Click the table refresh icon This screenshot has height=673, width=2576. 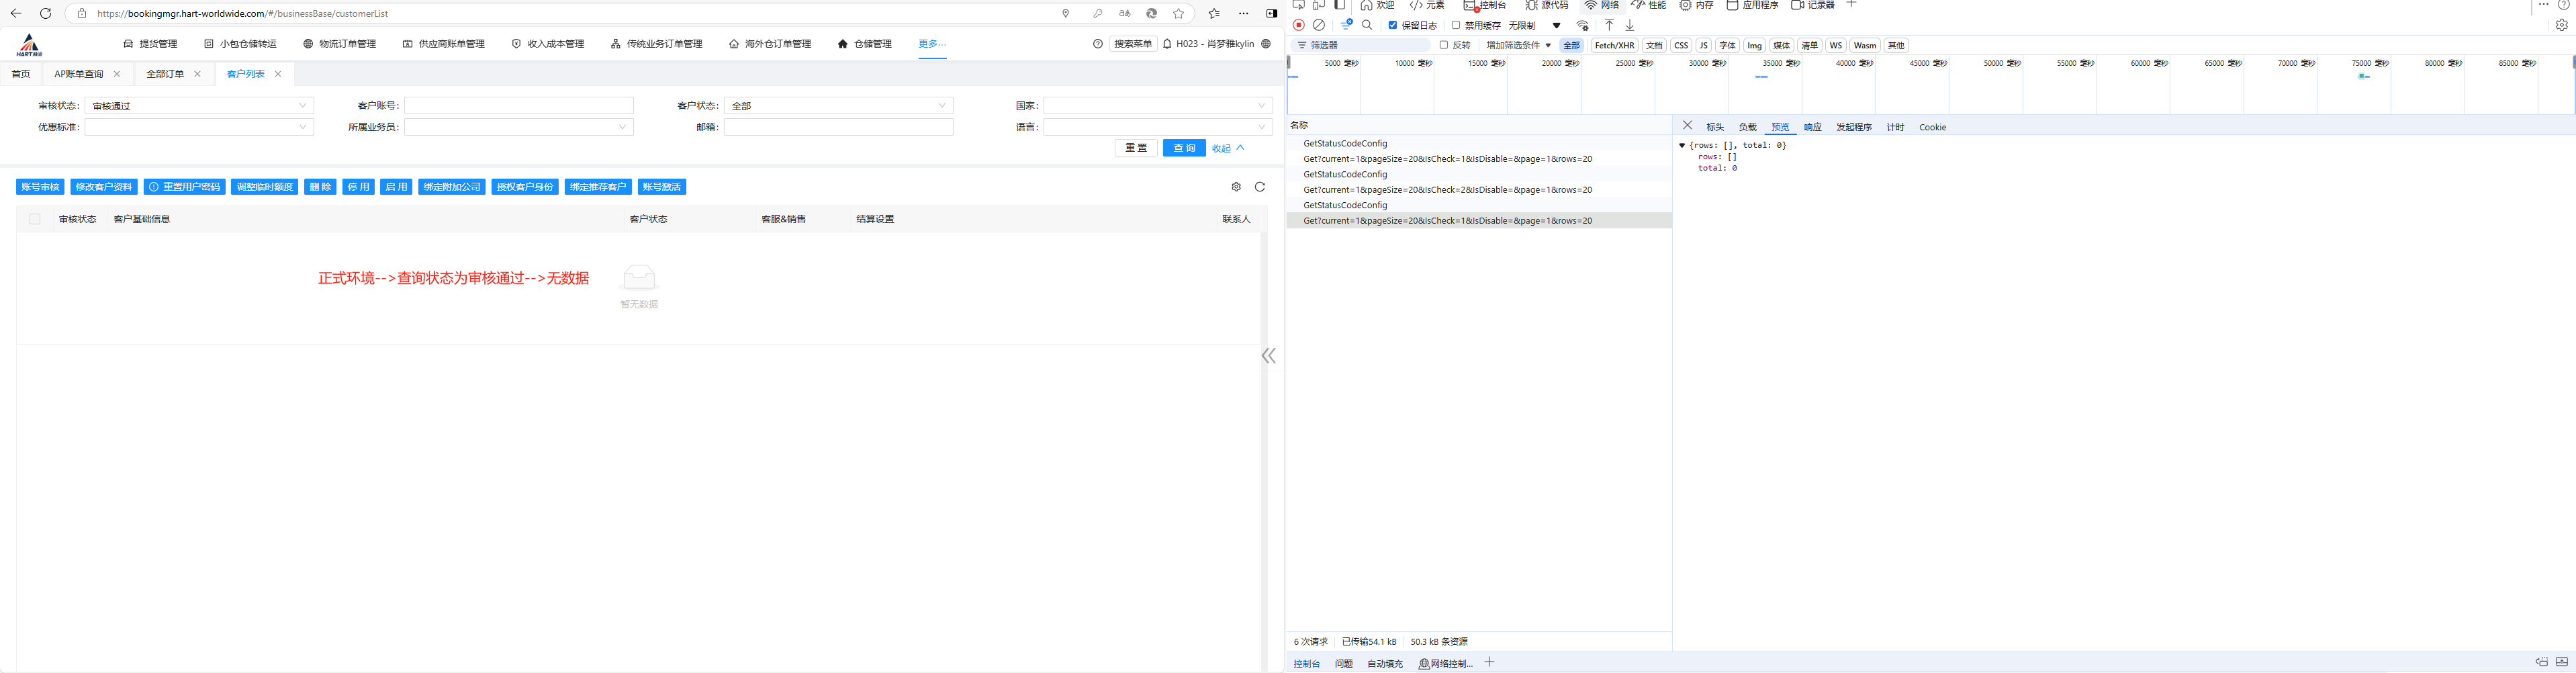point(1260,187)
